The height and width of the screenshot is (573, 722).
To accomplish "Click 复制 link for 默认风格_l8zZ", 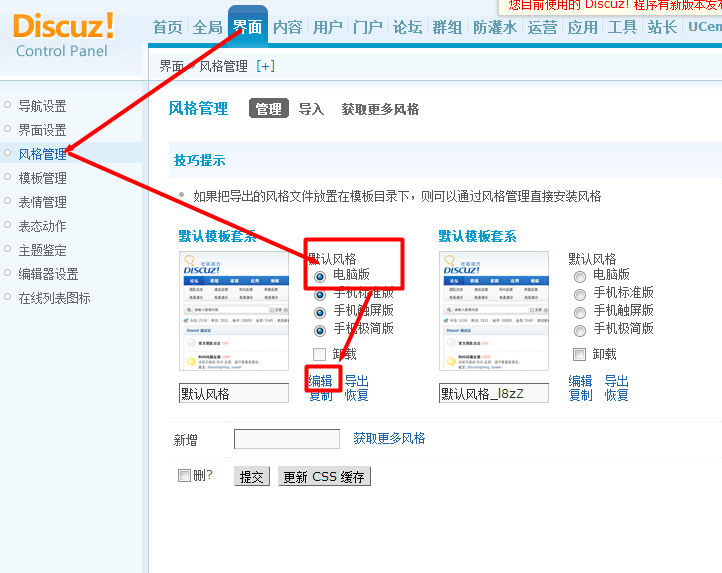I will tap(580, 395).
